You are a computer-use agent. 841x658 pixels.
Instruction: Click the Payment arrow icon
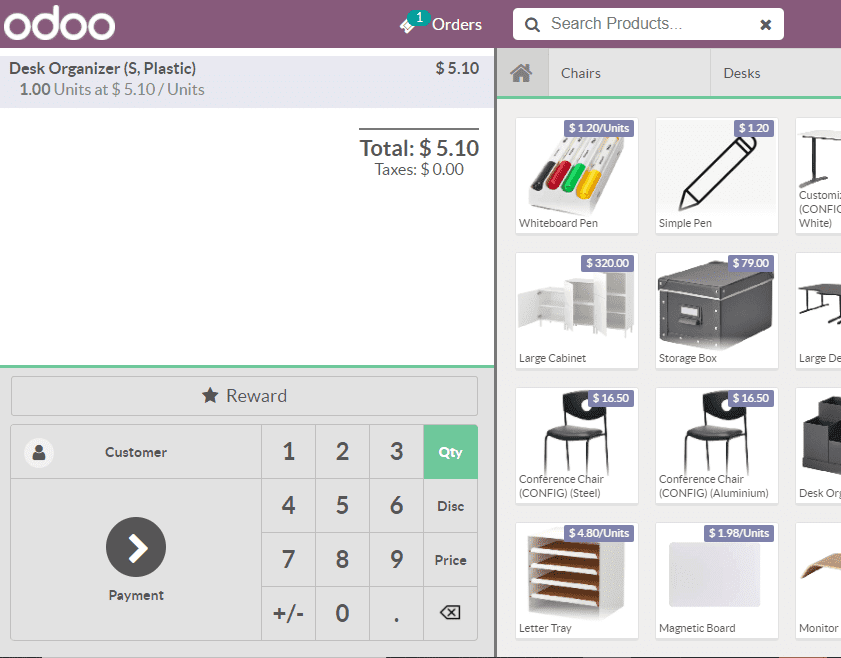pyautogui.click(x=136, y=547)
